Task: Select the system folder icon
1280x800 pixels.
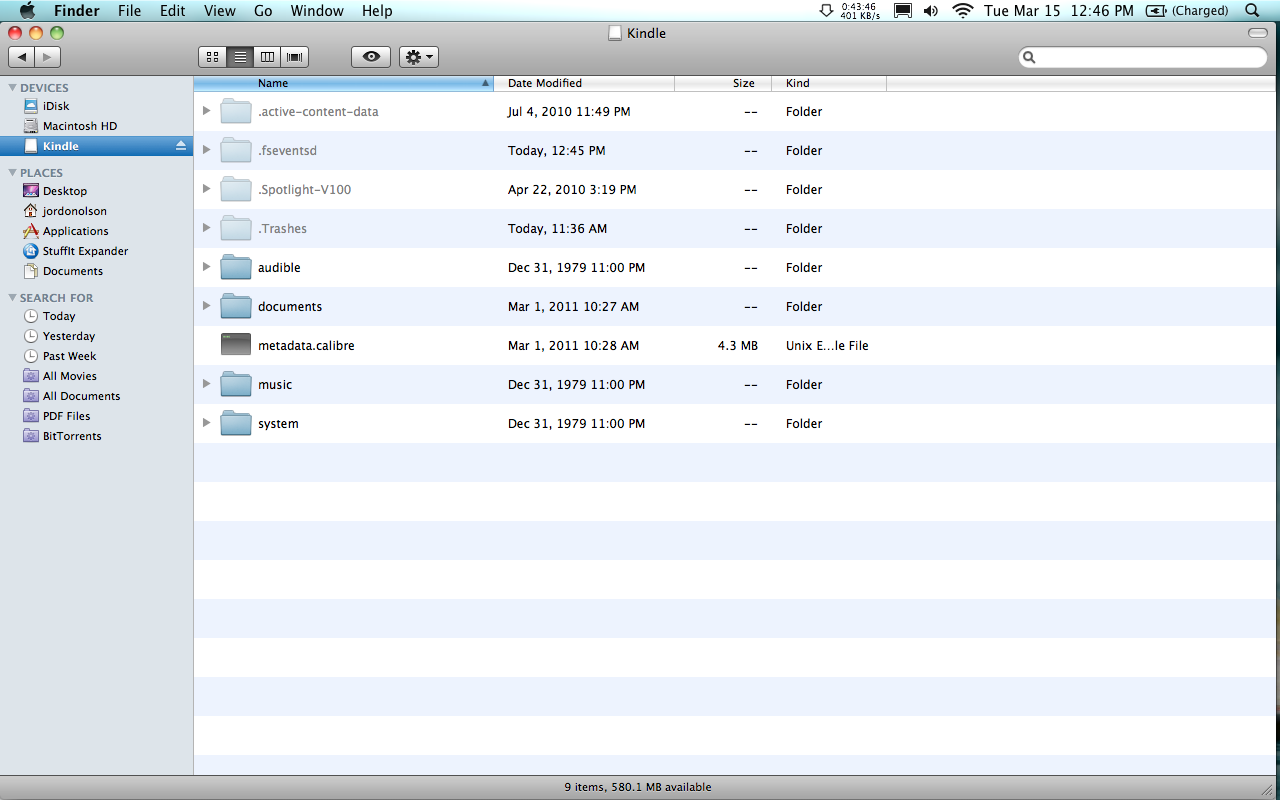Action: click(236, 423)
